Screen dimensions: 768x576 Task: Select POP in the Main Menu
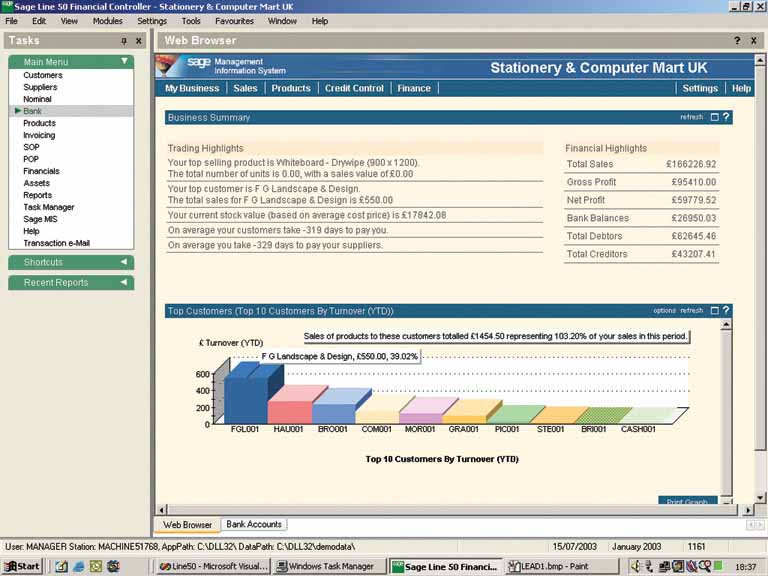click(x=31, y=159)
